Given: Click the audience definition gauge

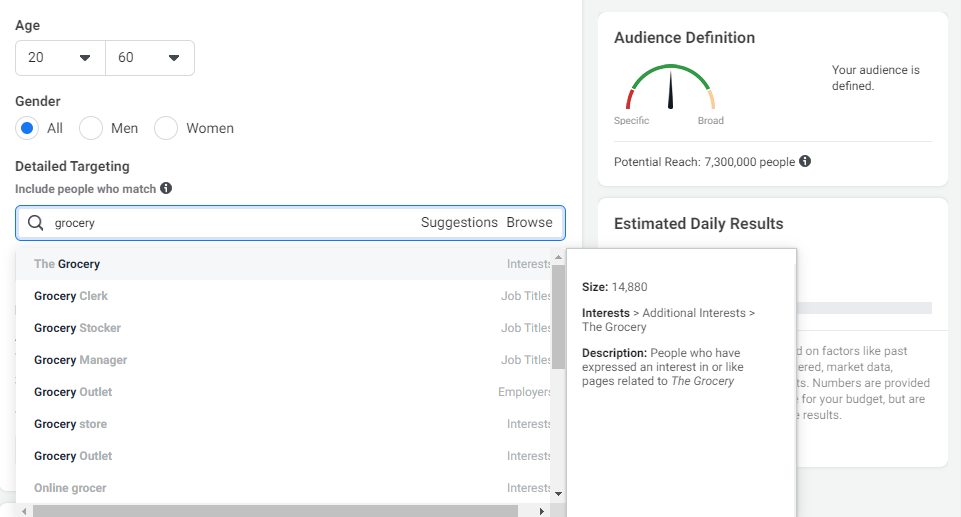Looking at the screenshot, I should click(670, 90).
